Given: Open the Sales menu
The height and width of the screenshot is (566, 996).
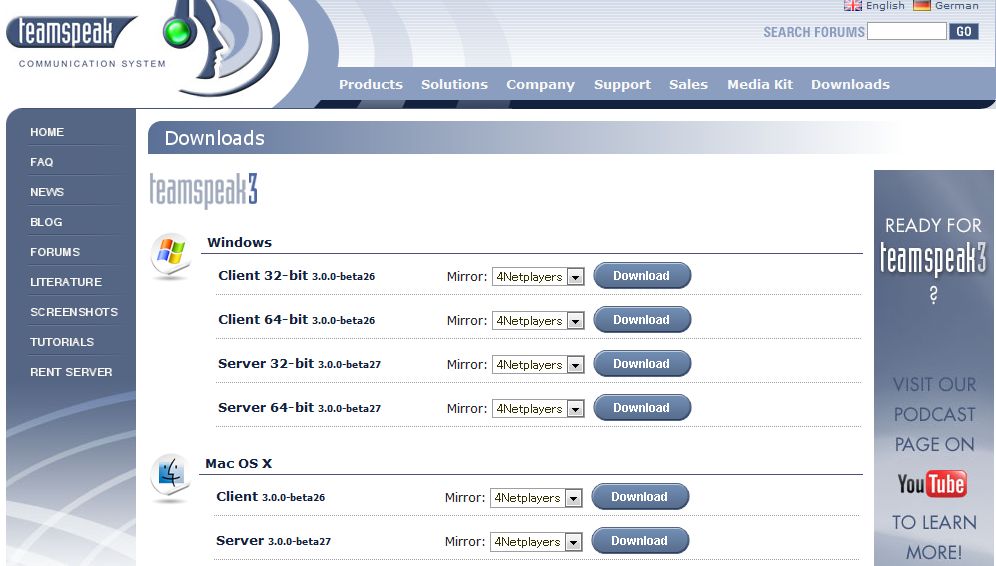Looking at the screenshot, I should click(x=688, y=84).
